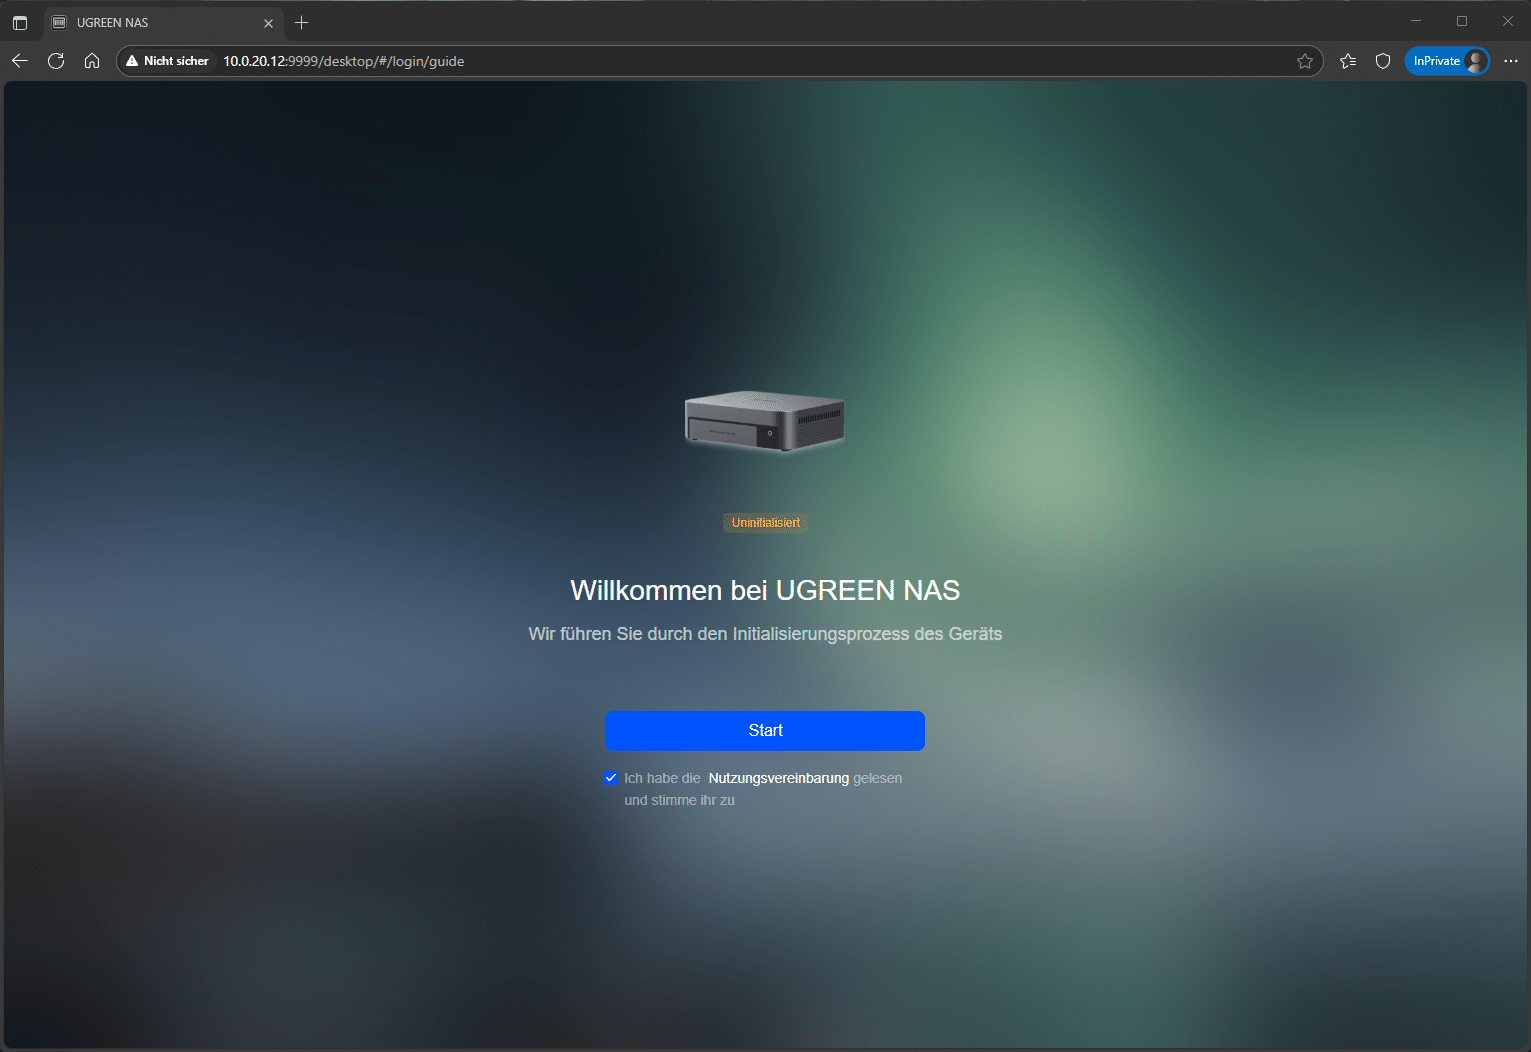
Task: Go back to the previous page
Action: tap(20, 61)
